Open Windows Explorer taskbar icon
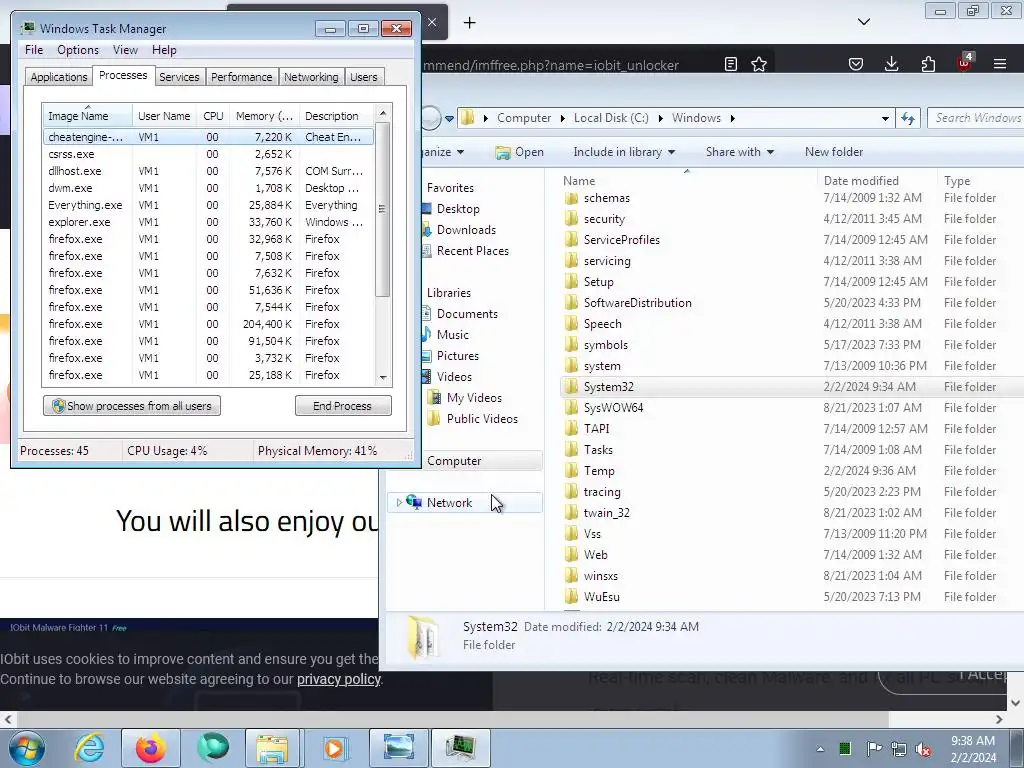Image resolution: width=1024 pixels, height=768 pixels. tap(272, 748)
